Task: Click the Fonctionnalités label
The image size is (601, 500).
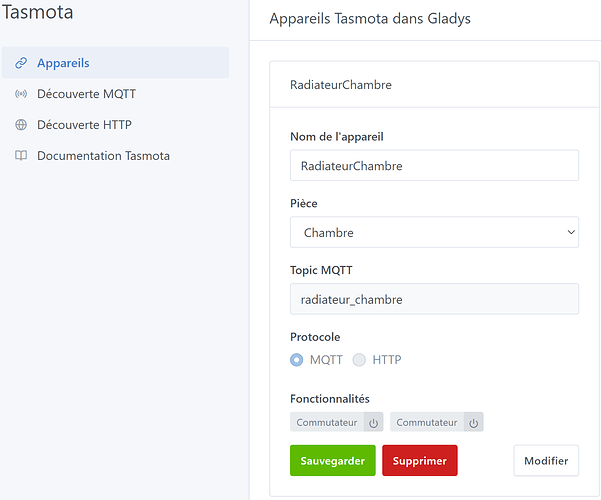Action: click(x=330, y=399)
